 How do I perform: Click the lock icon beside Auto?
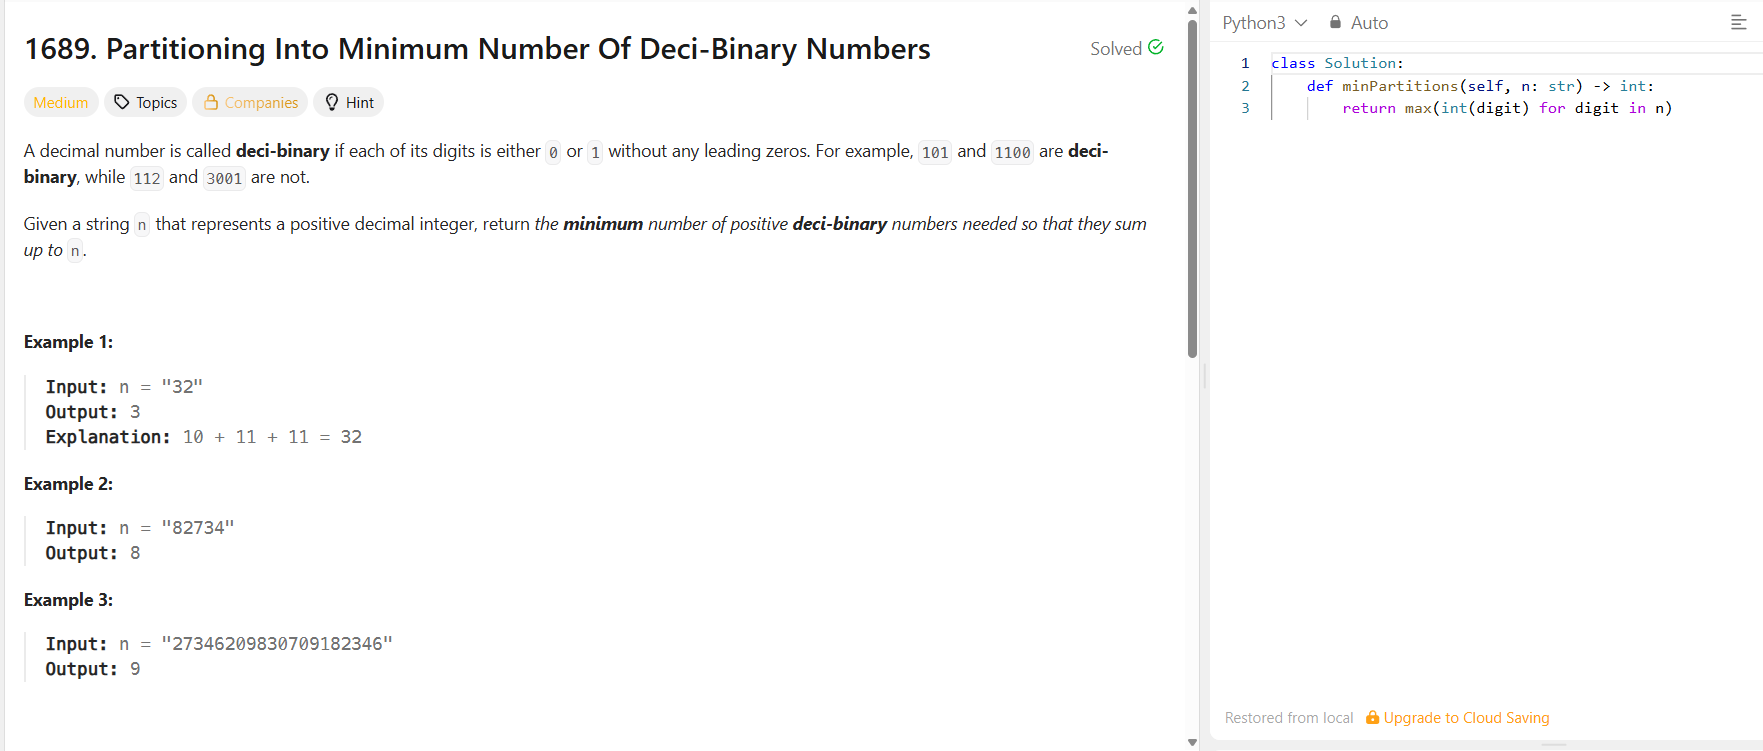tap(1335, 22)
